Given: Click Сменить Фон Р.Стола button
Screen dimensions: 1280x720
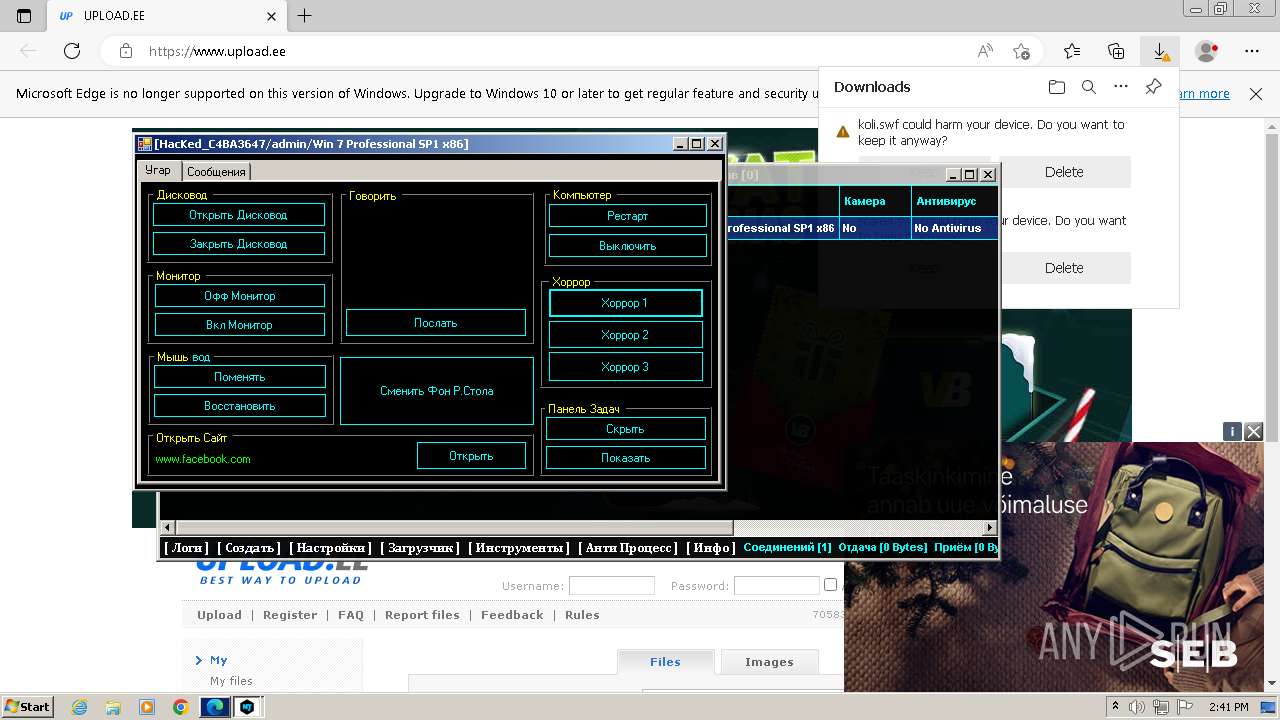Looking at the screenshot, I should [437, 391].
